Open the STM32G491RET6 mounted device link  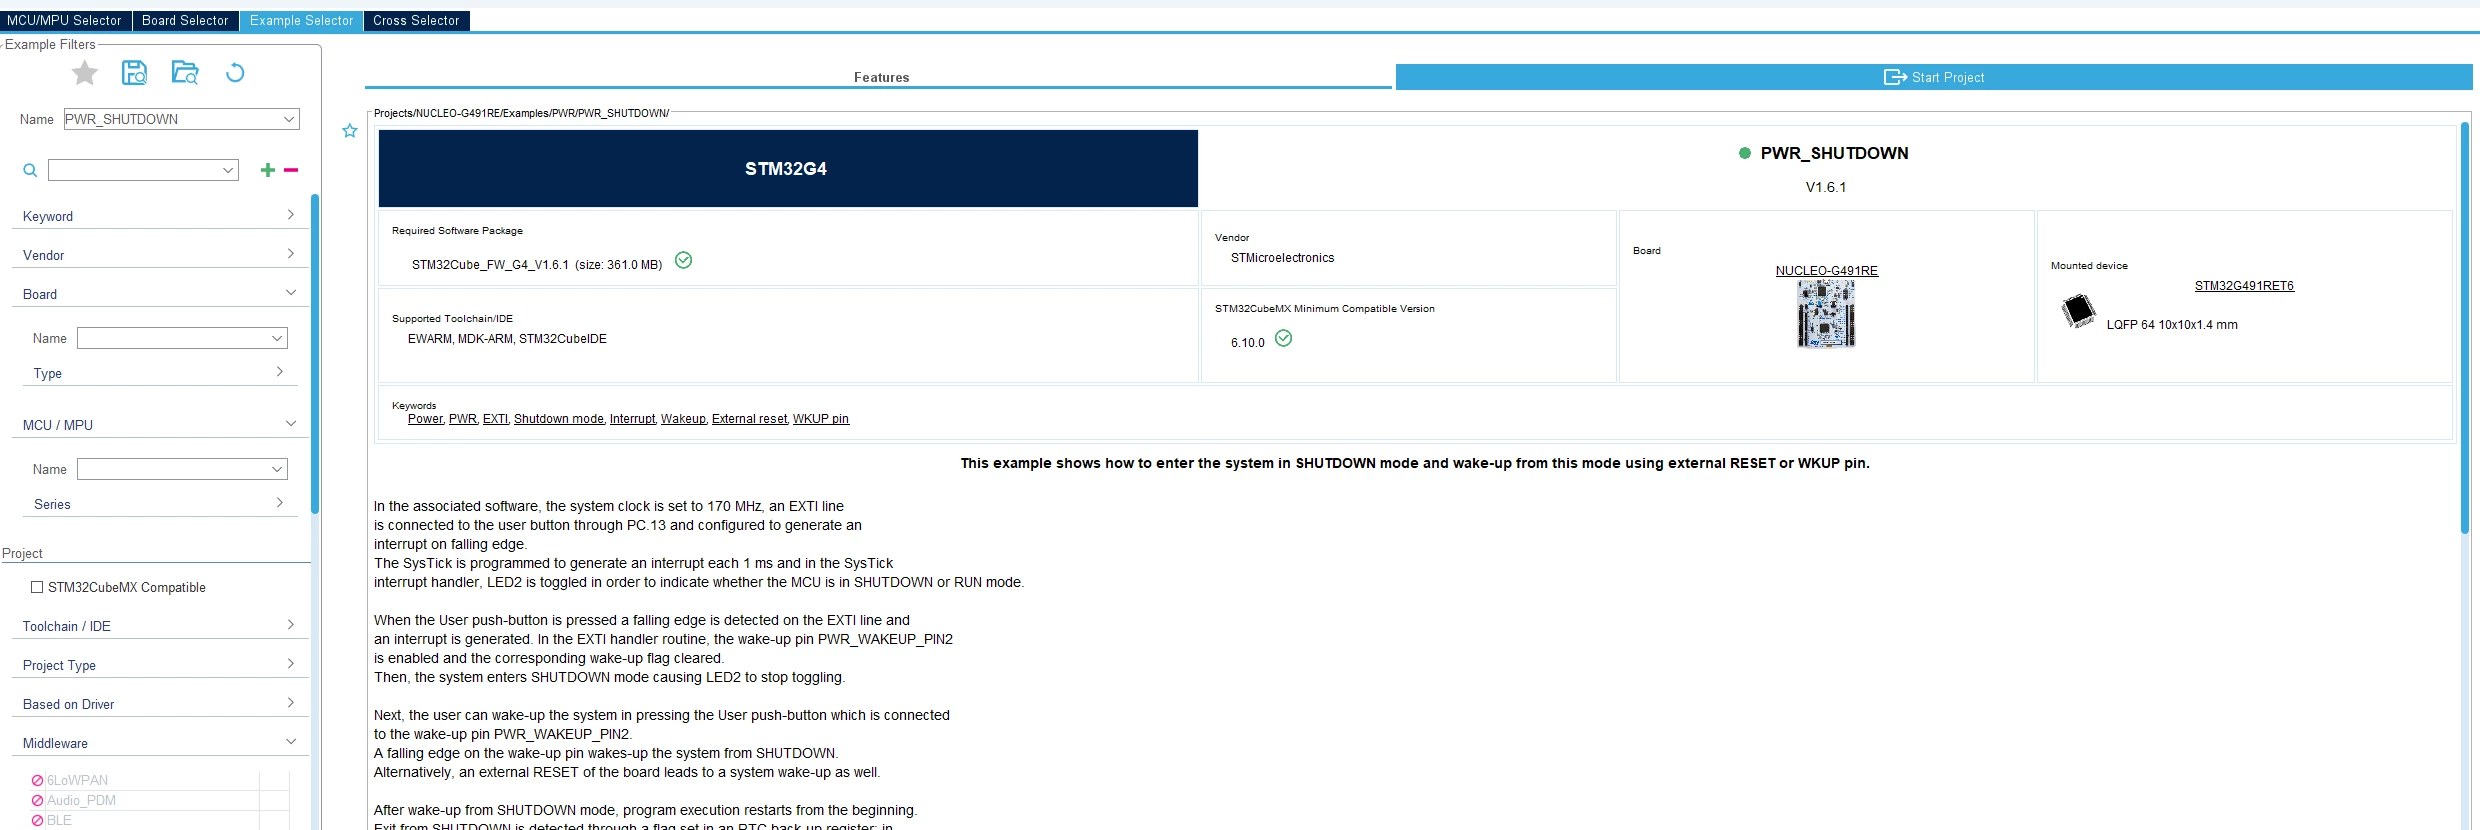[x=2244, y=286]
